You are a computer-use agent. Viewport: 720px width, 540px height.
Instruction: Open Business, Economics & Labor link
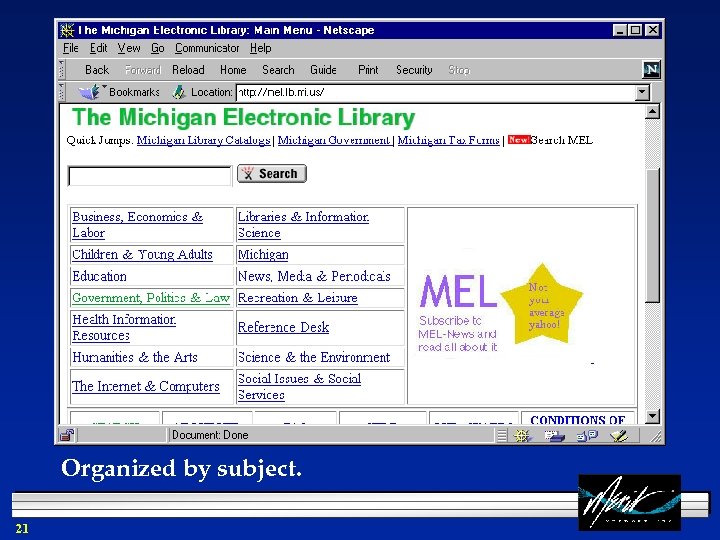[137, 225]
